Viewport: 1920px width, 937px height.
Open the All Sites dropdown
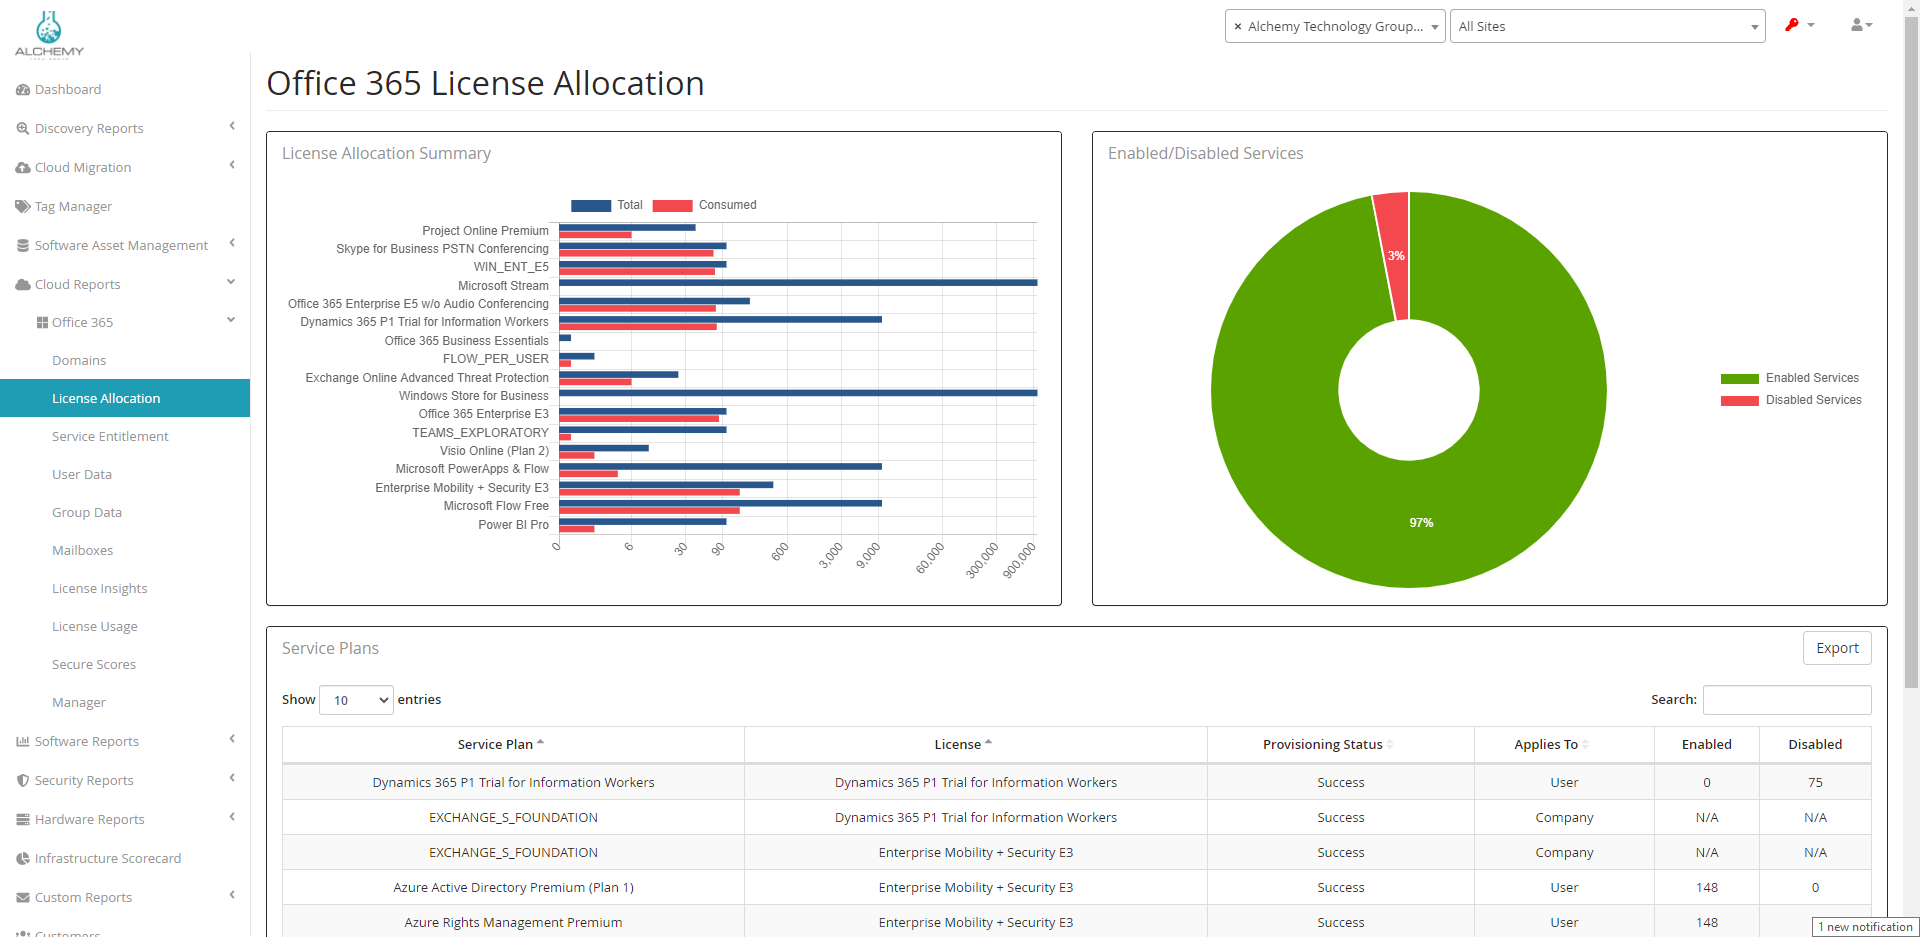[x=1606, y=27]
